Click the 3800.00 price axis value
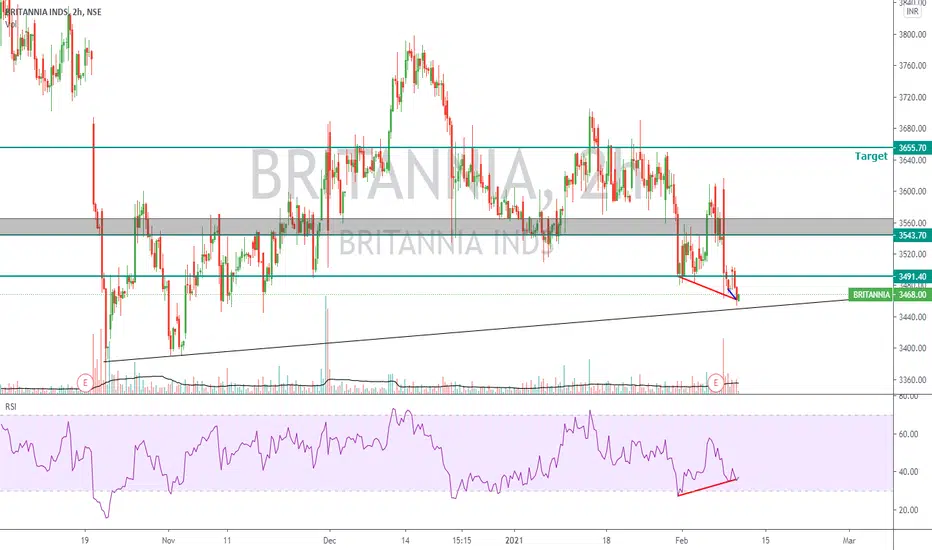 (912, 34)
